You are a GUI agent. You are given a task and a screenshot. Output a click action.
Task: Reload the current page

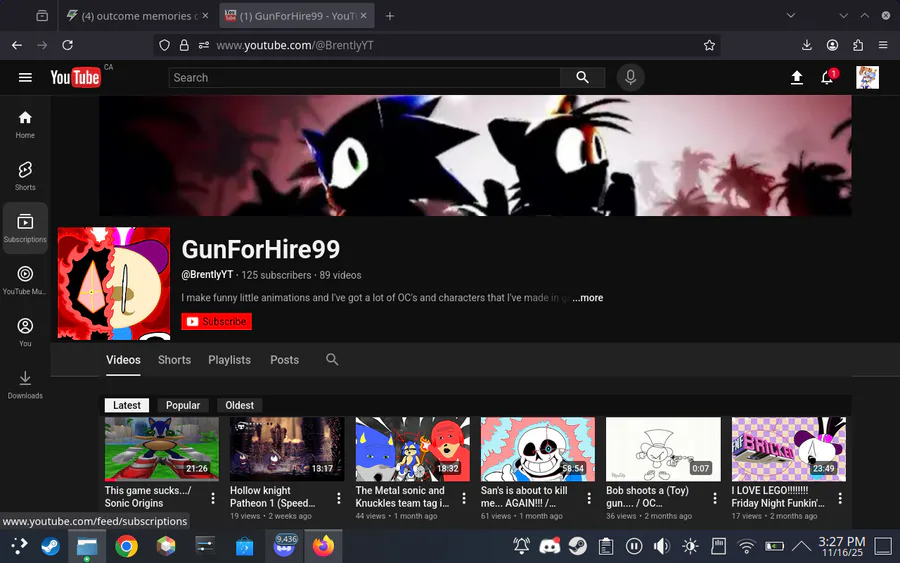click(x=68, y=45)
